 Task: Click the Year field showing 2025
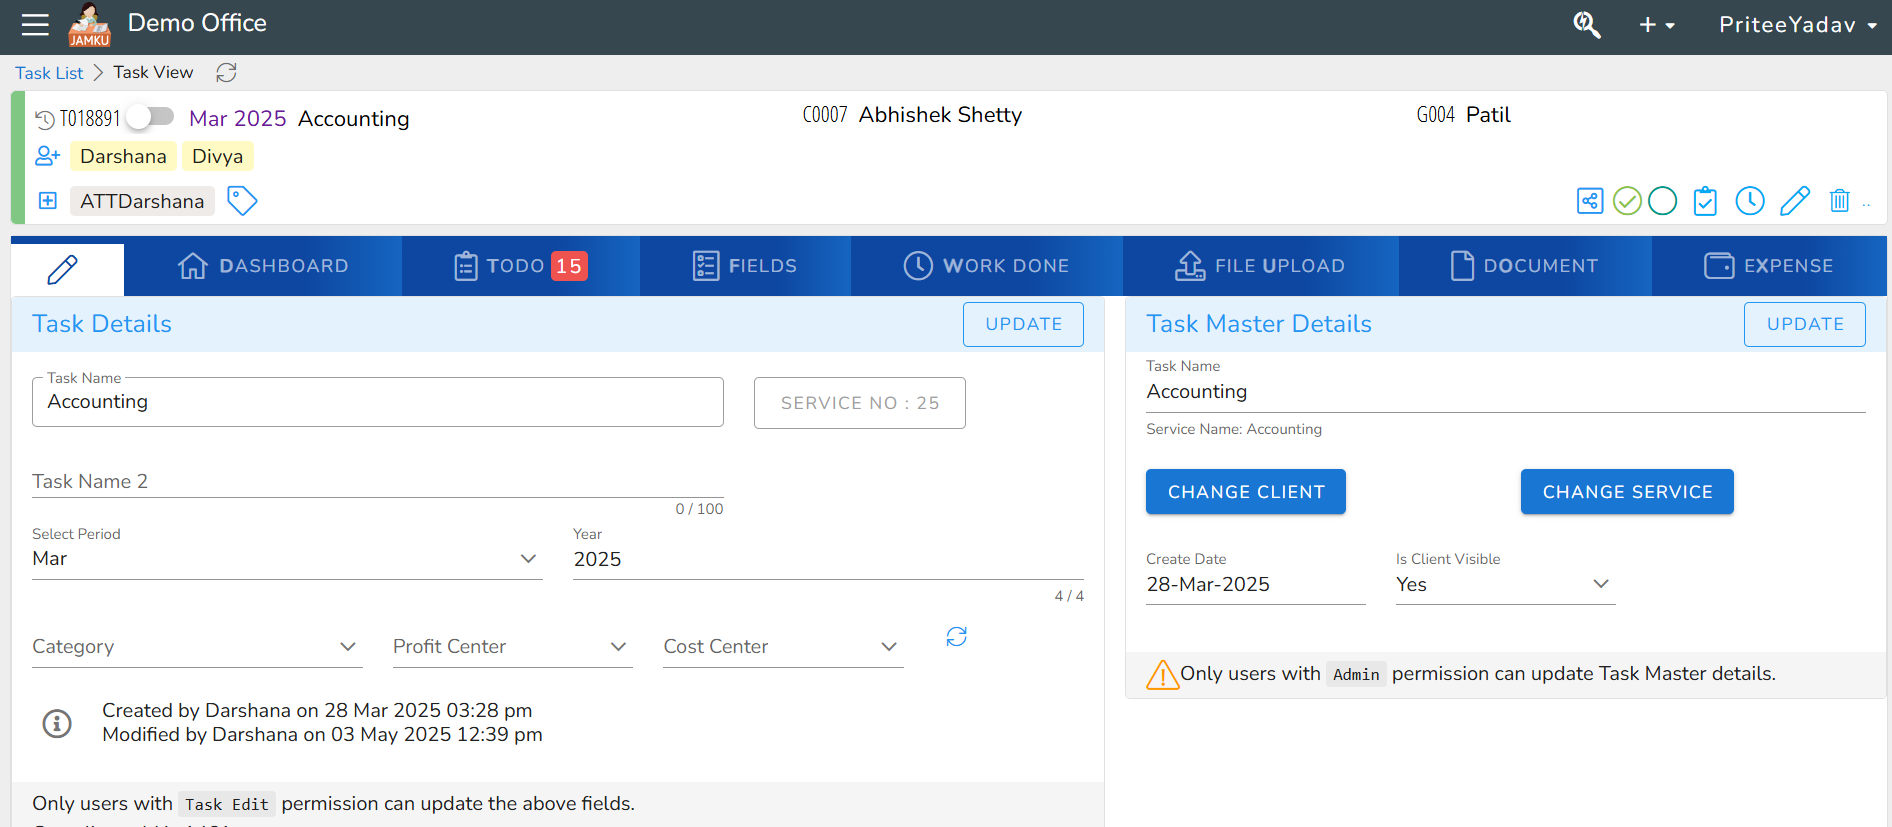click(x=828, y=560)
